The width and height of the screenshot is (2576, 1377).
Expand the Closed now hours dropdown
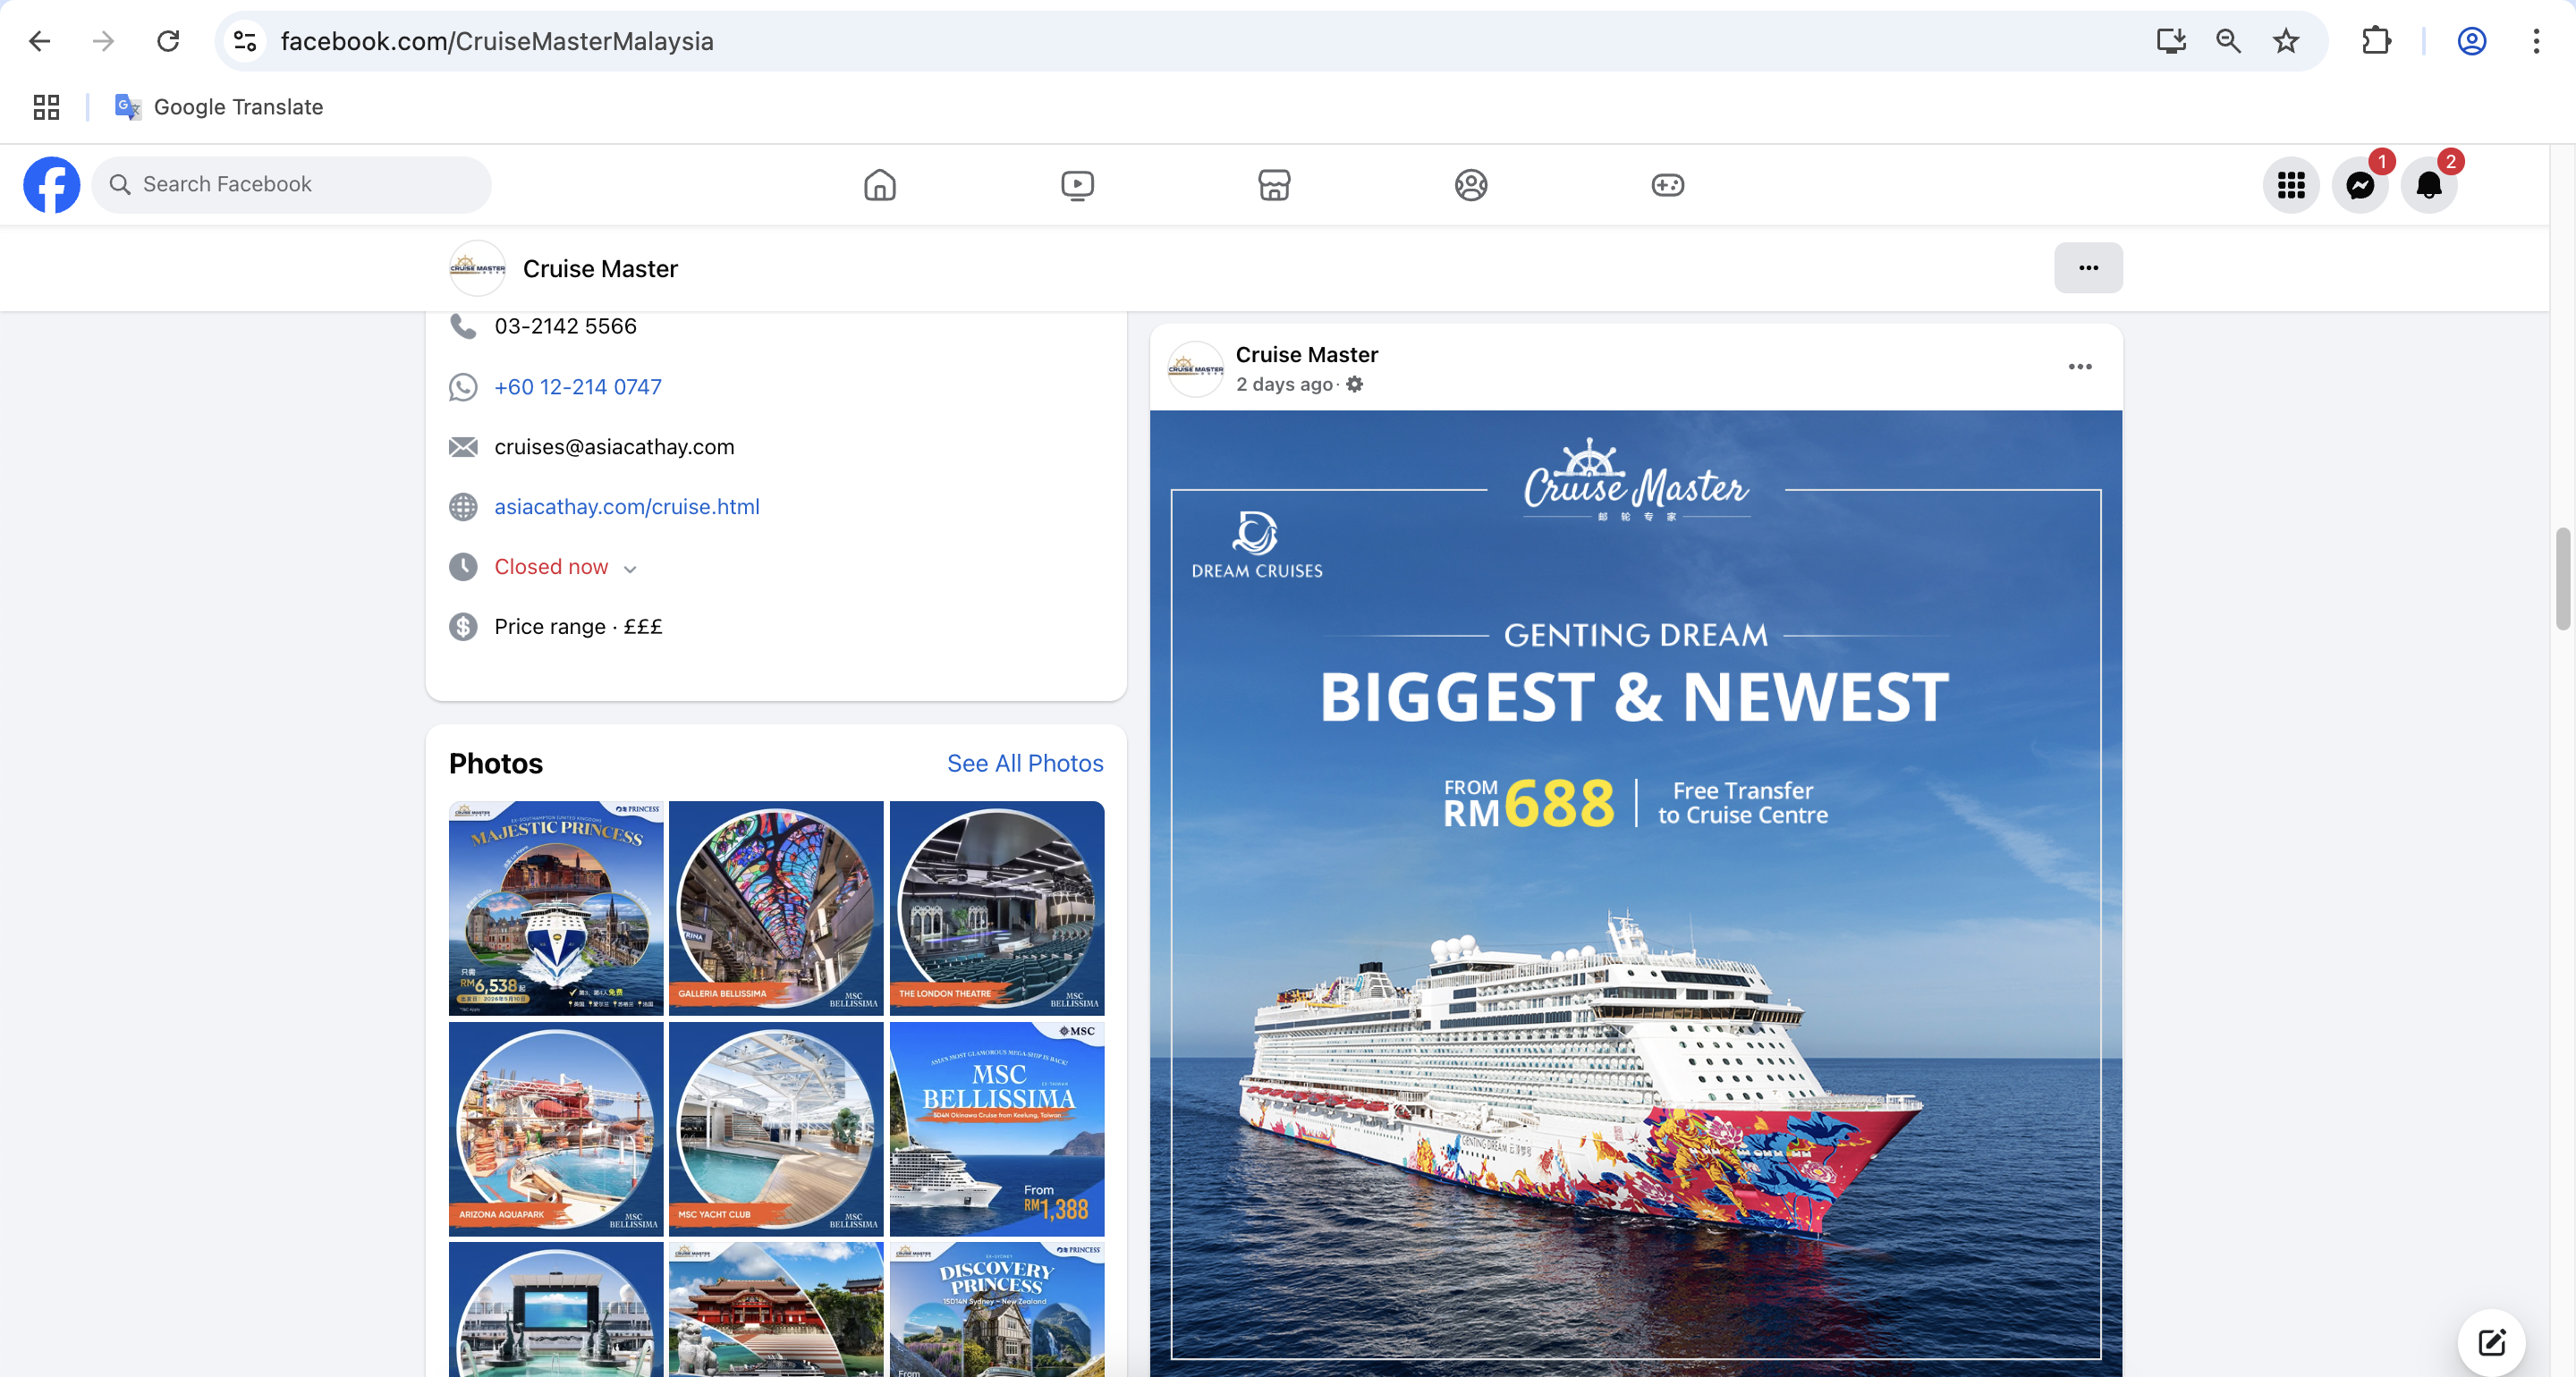tap(565, 567)
